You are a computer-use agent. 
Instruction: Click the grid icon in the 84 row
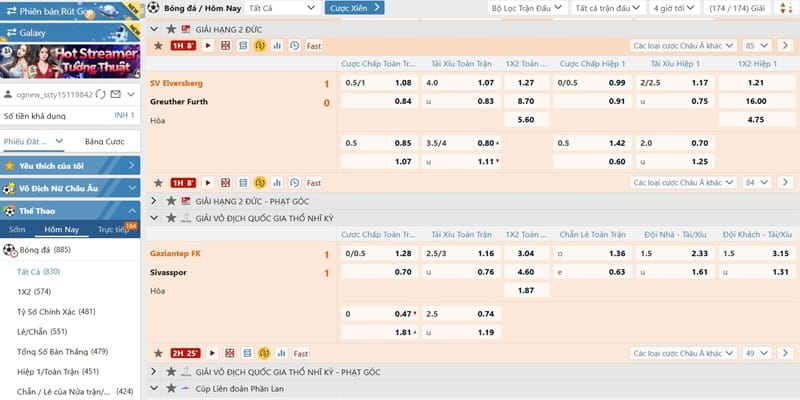226,183
